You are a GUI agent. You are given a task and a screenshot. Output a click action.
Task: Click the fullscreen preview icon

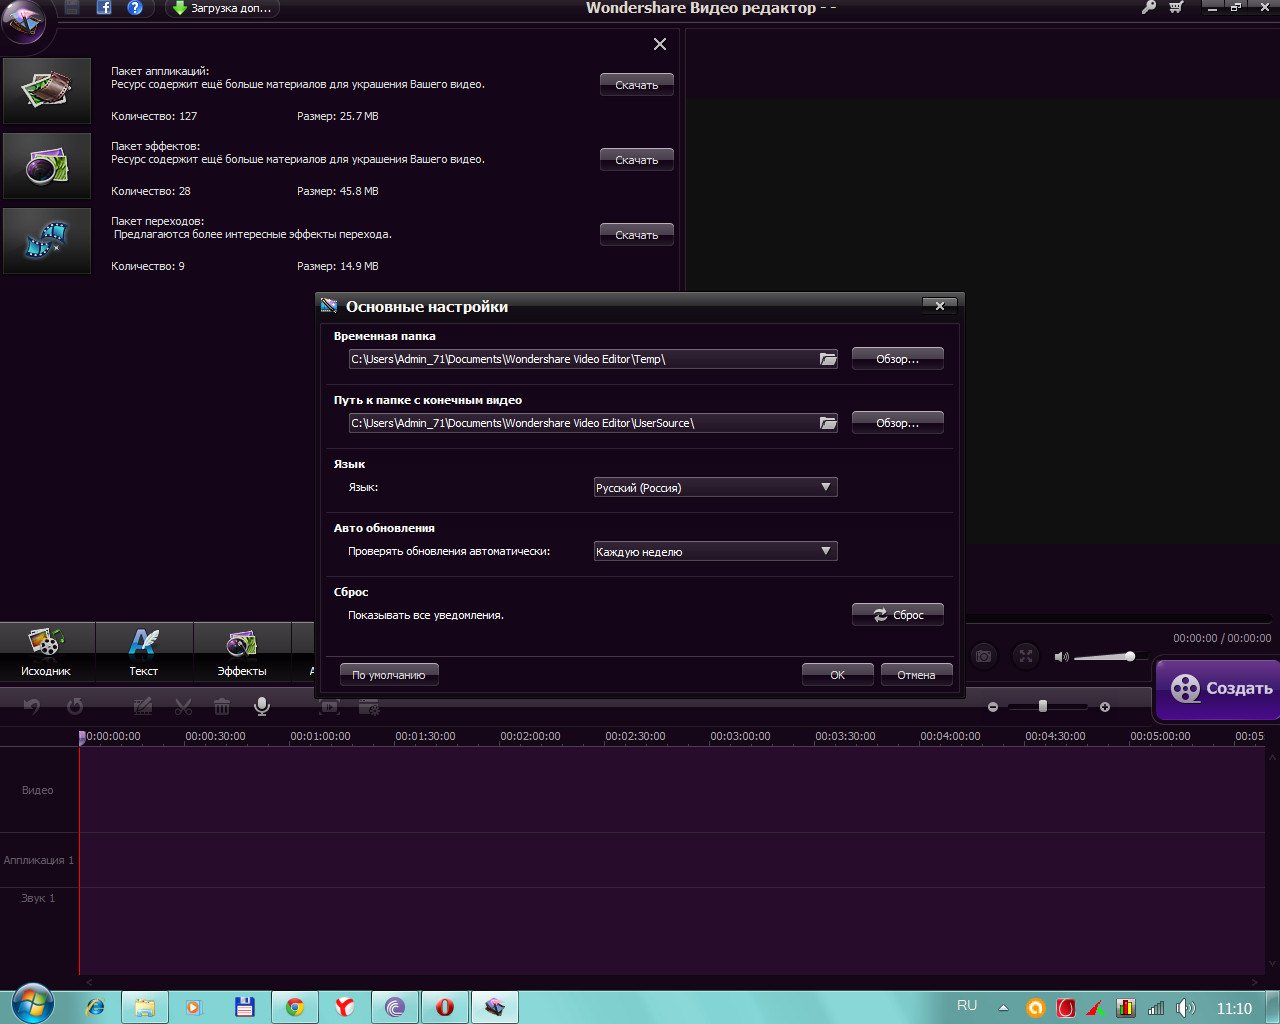click(x=1026, y=656)
